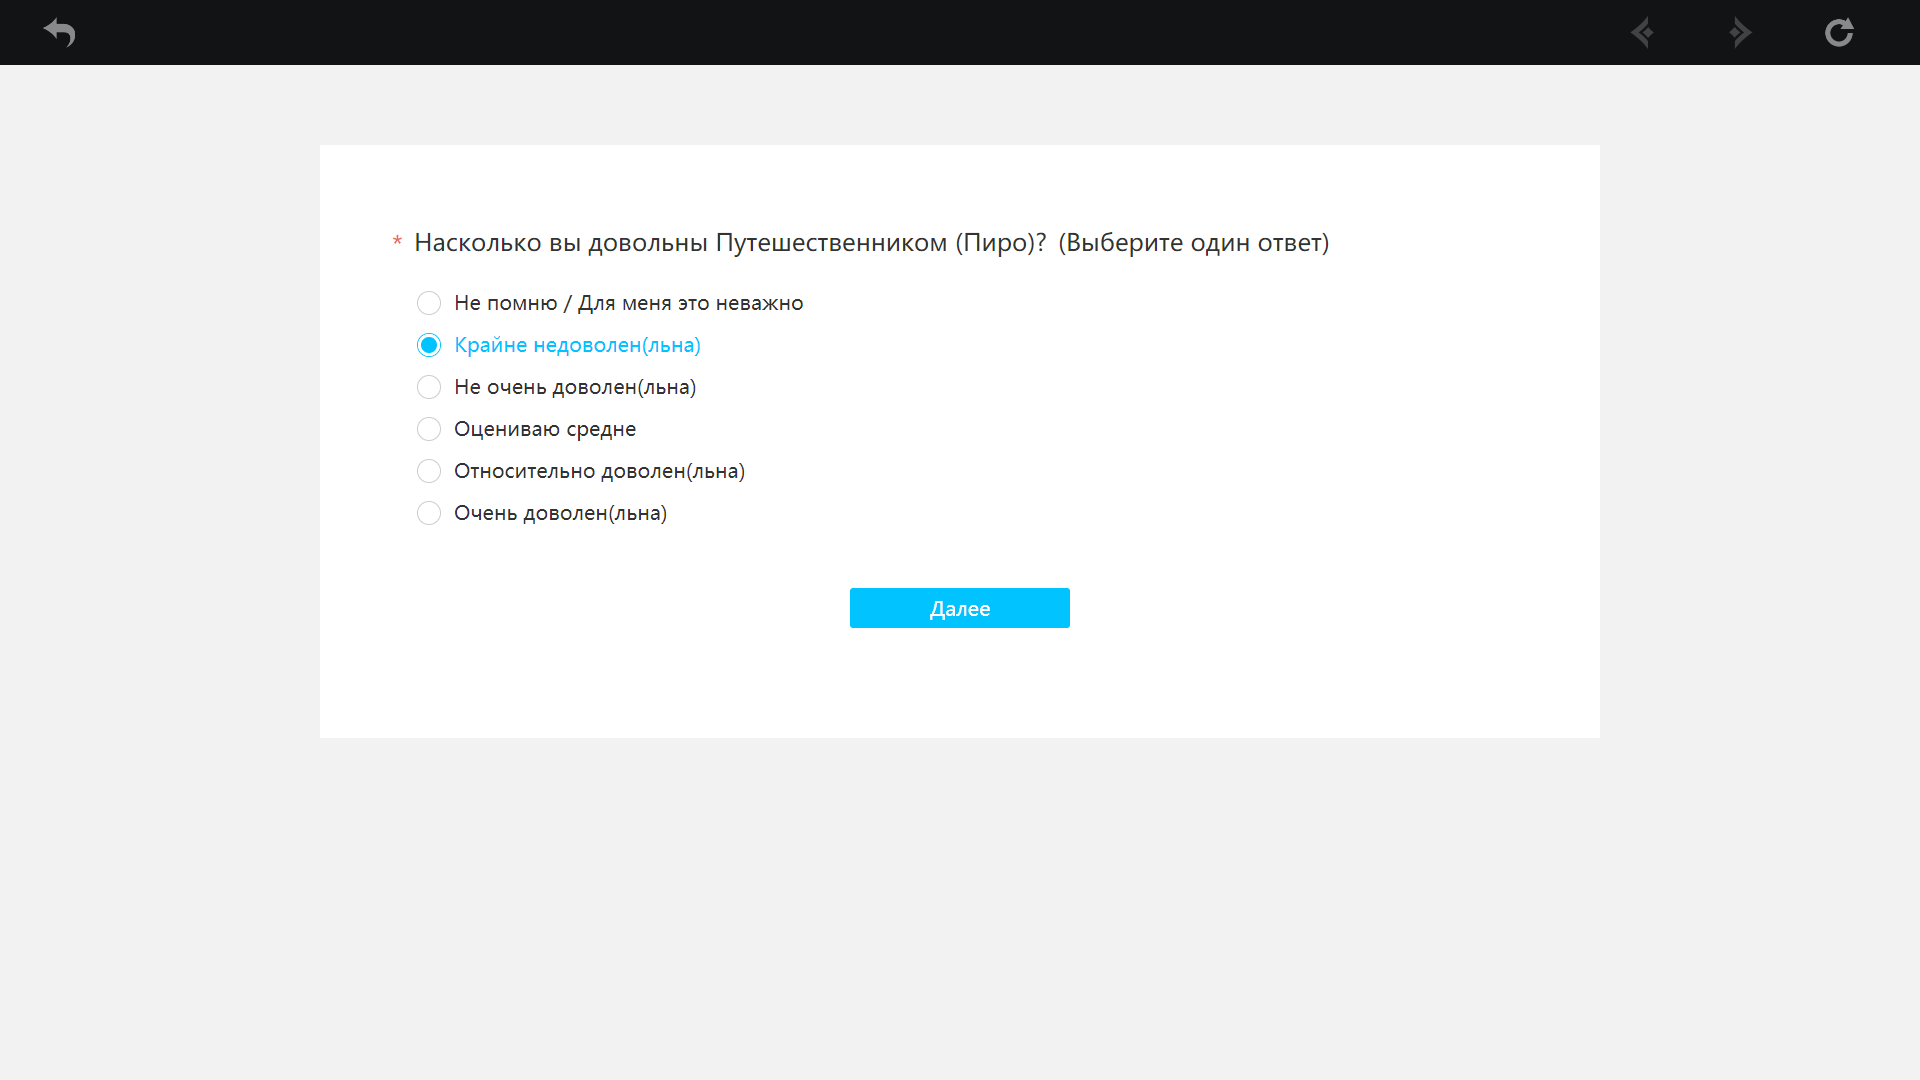Click the refresh page icon
The width and height of the screenshot is (1920, 1080).
tap(1839, 32)
